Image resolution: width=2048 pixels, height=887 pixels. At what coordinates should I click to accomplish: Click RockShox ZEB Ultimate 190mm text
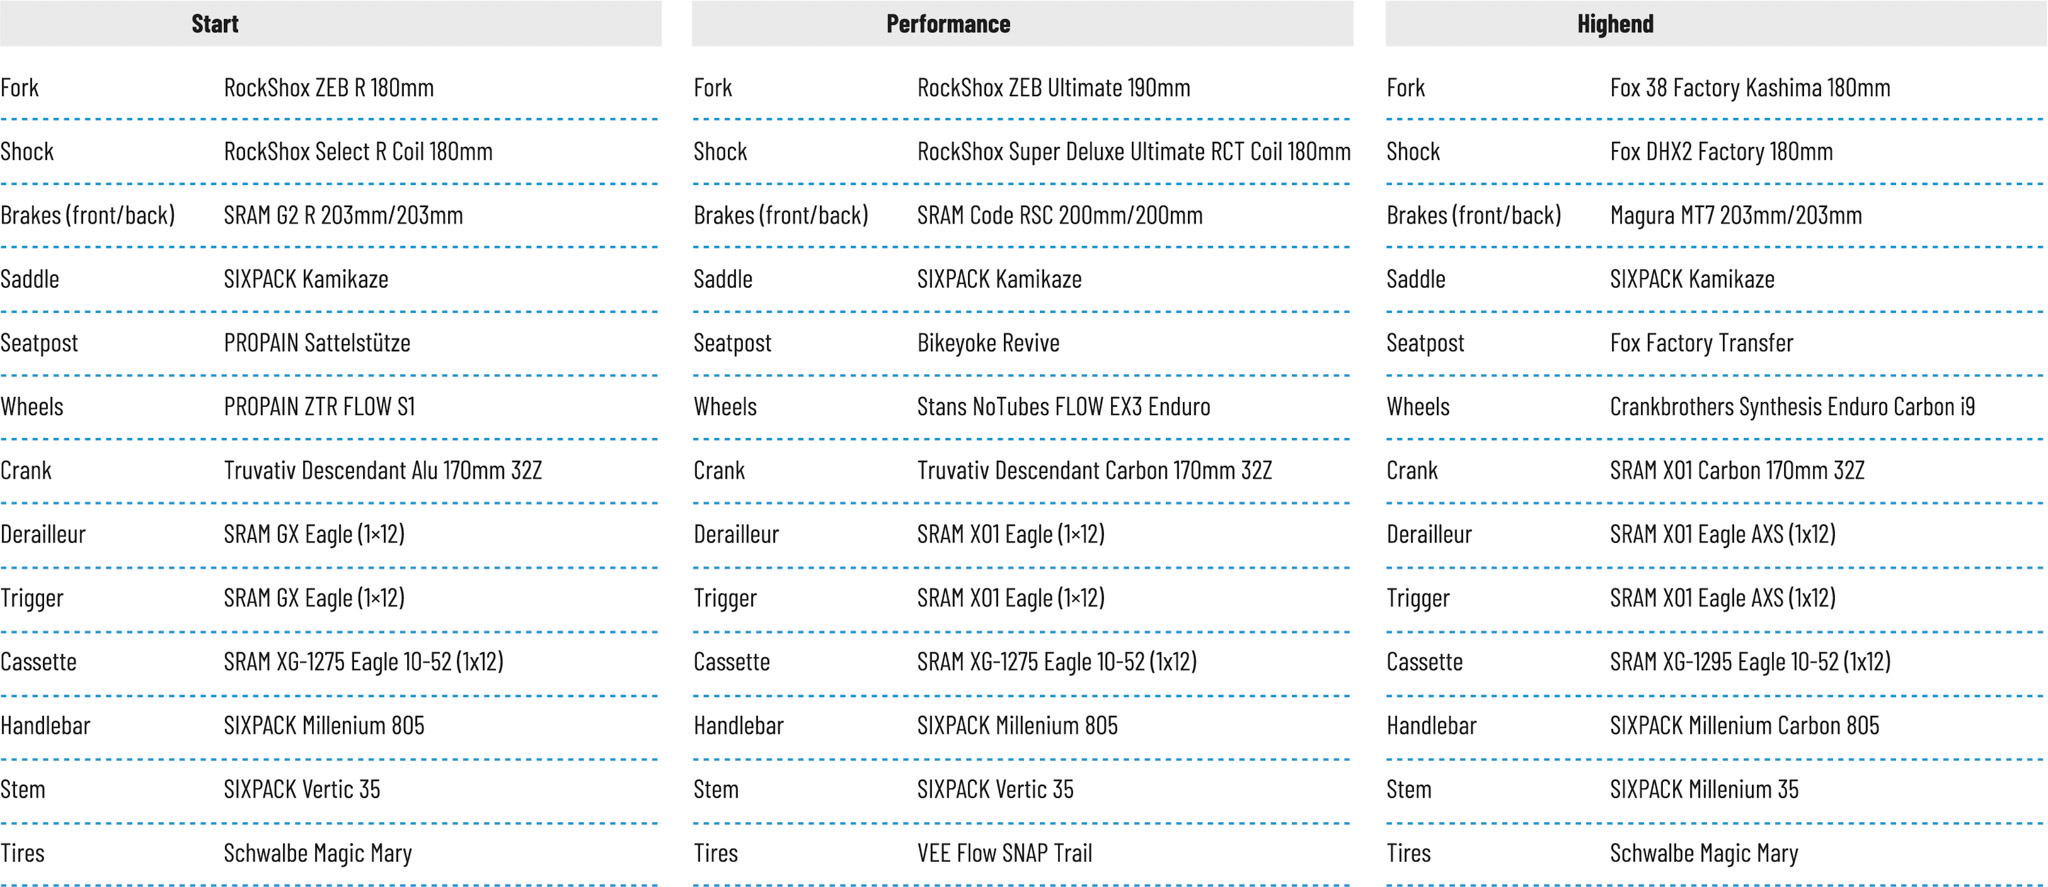(1053, 88)
